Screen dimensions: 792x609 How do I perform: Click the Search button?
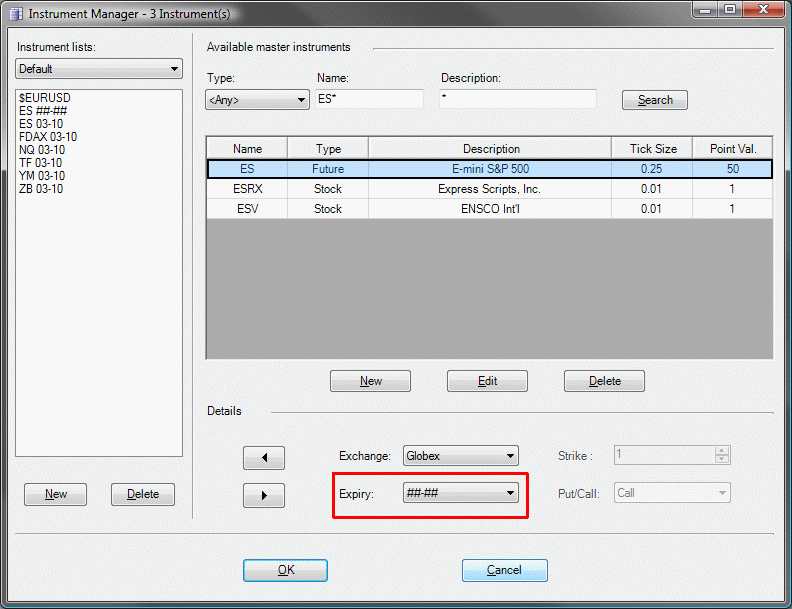(655, 100)
